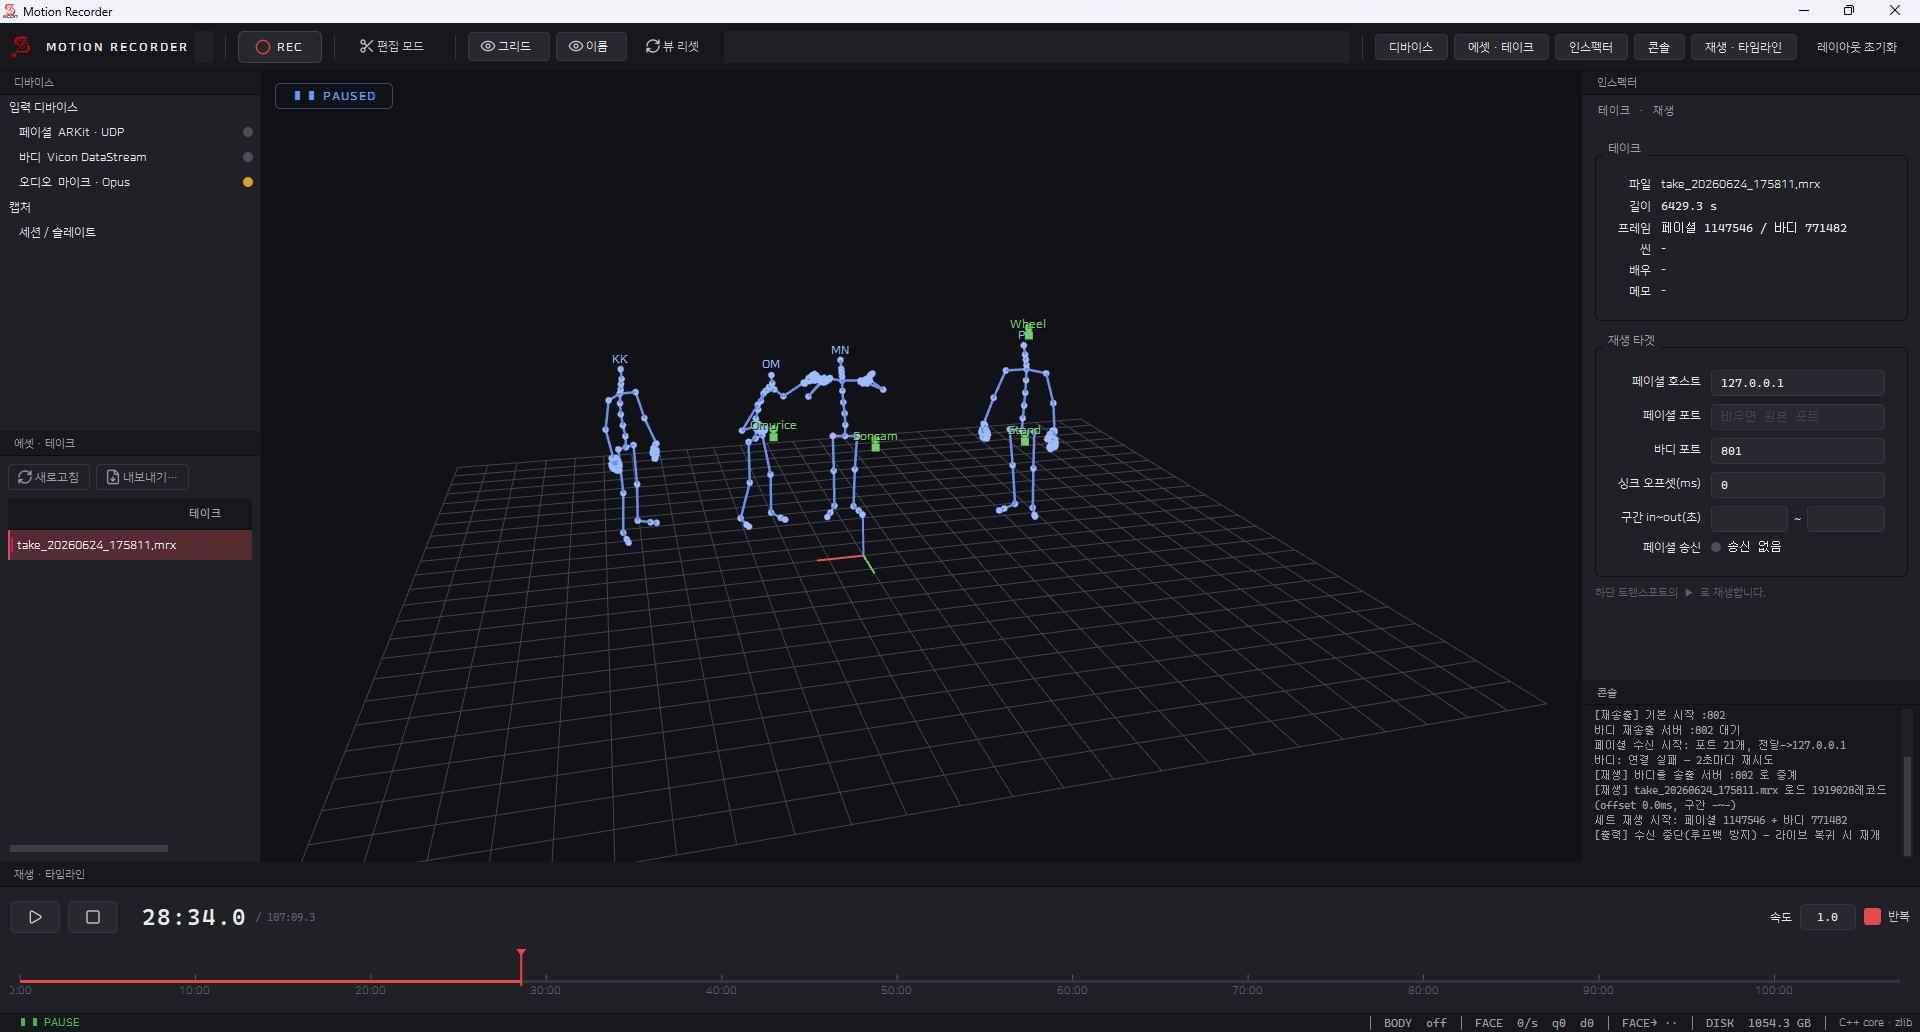This screenshot has width=1920, height=1032.
Task: Click the 페이셜 포트 input field
Action: 1797,416
